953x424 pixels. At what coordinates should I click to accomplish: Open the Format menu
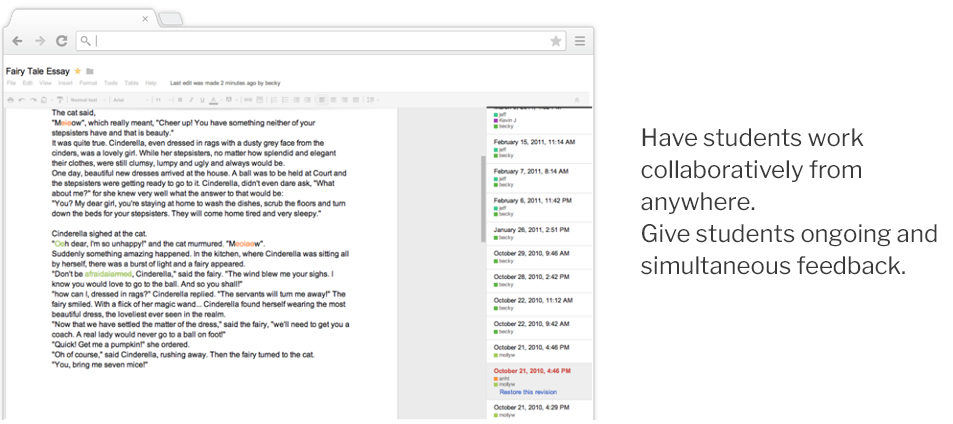88,83
